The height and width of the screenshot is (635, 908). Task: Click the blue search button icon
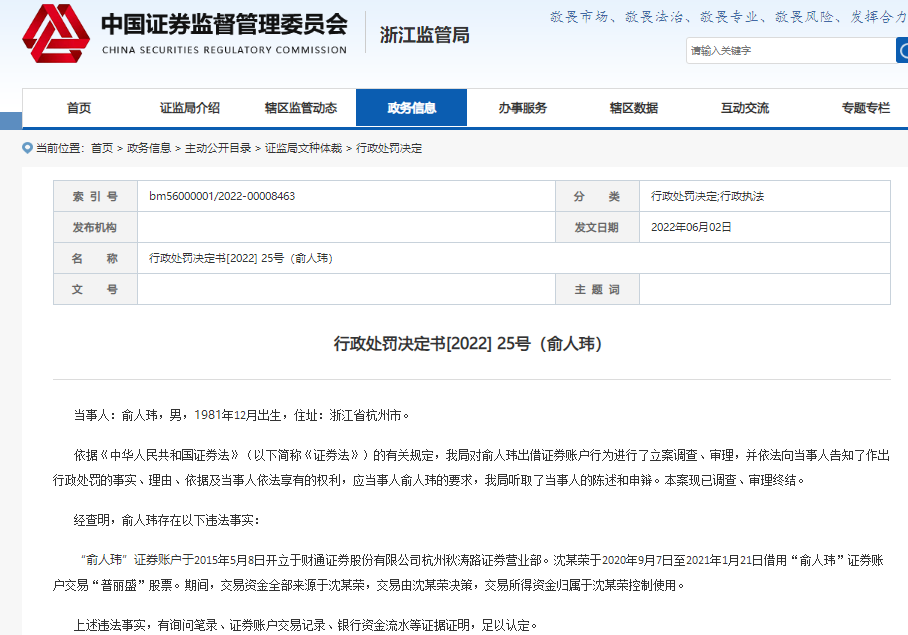pos(901,50)
